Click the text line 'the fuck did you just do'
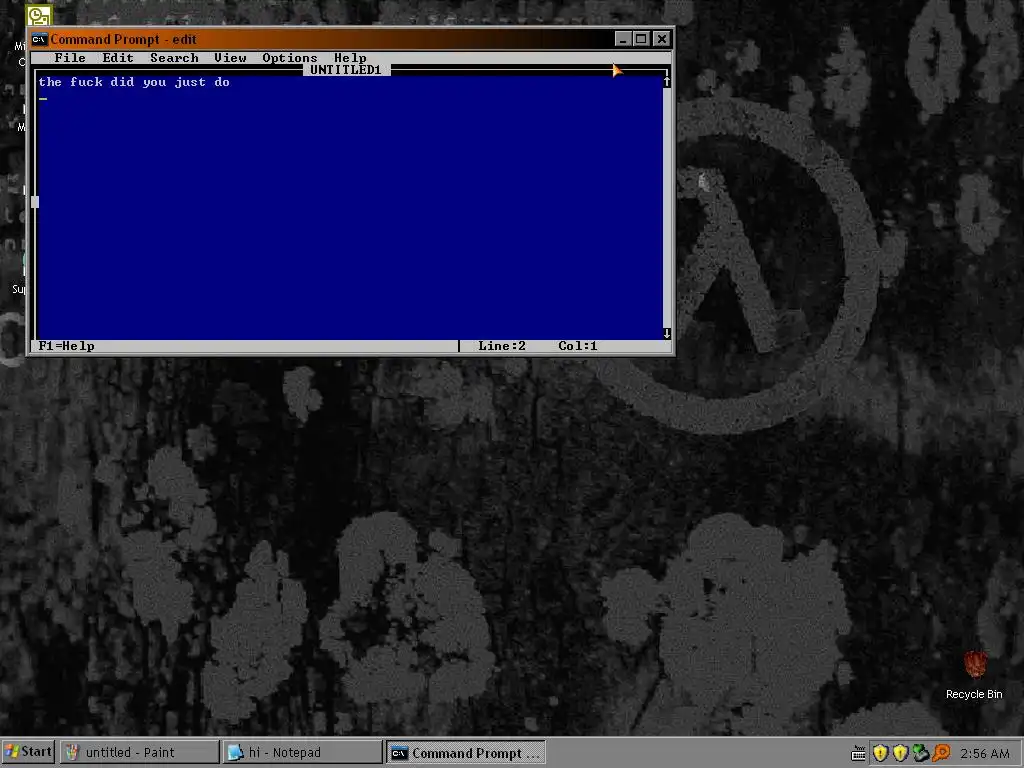The image size is (1024, 768). 134,82
